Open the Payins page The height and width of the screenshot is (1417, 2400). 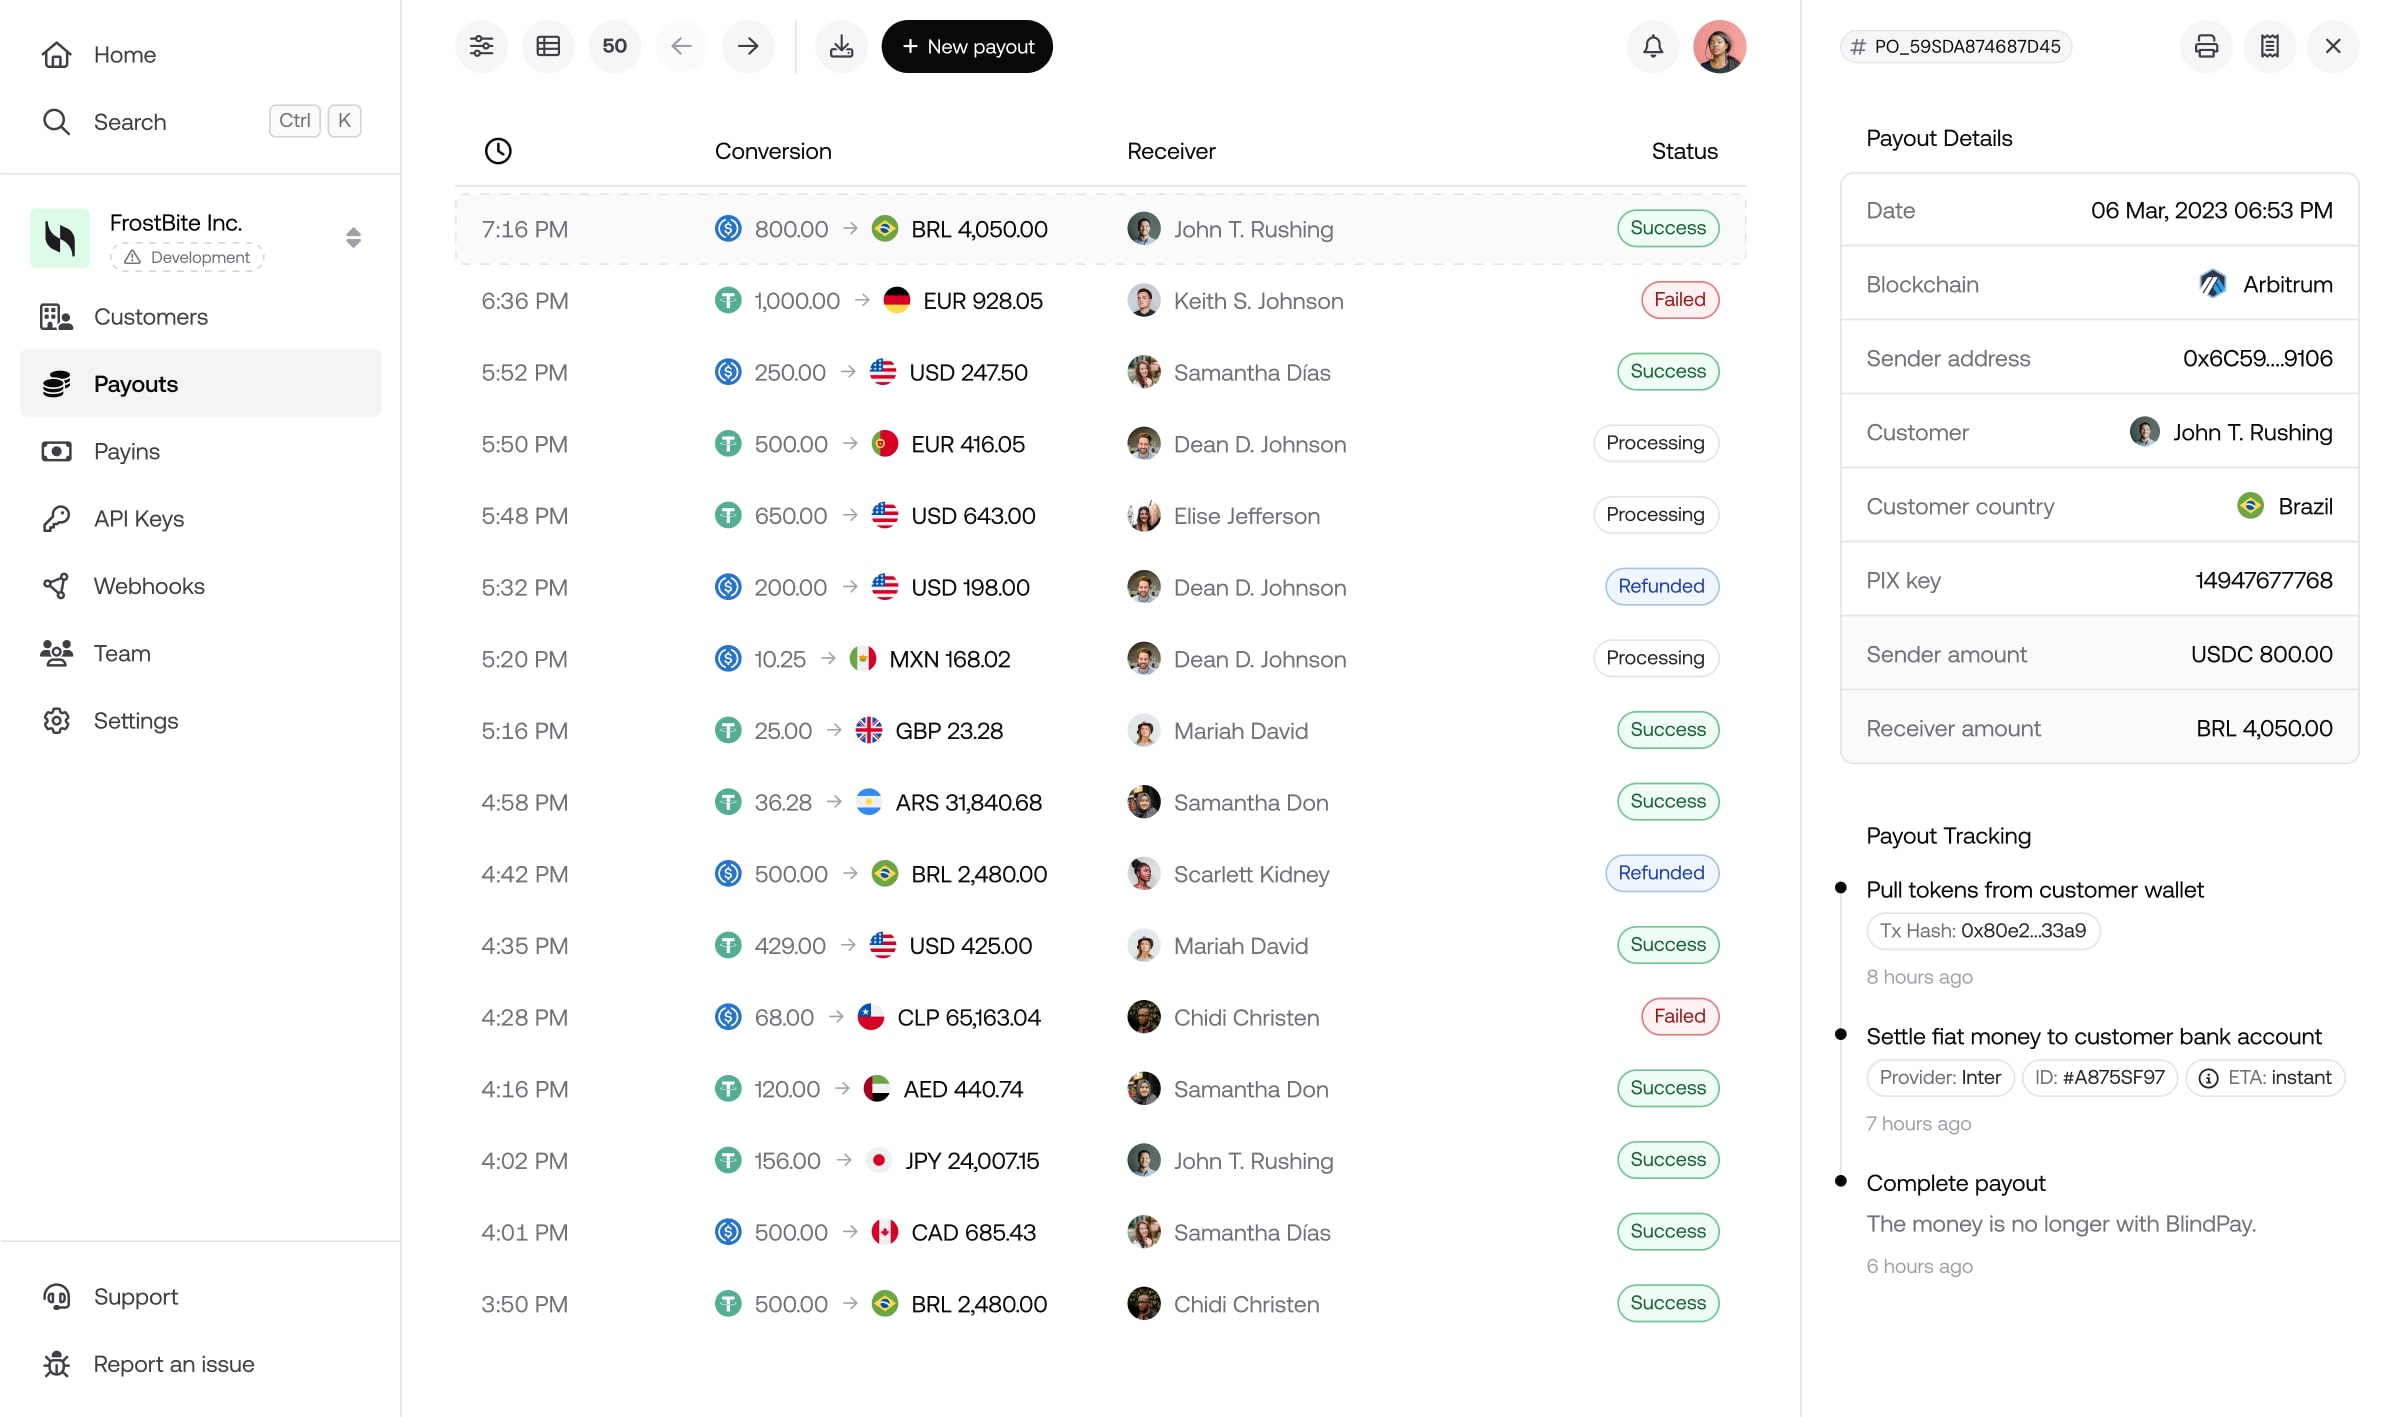pos(200,451)
